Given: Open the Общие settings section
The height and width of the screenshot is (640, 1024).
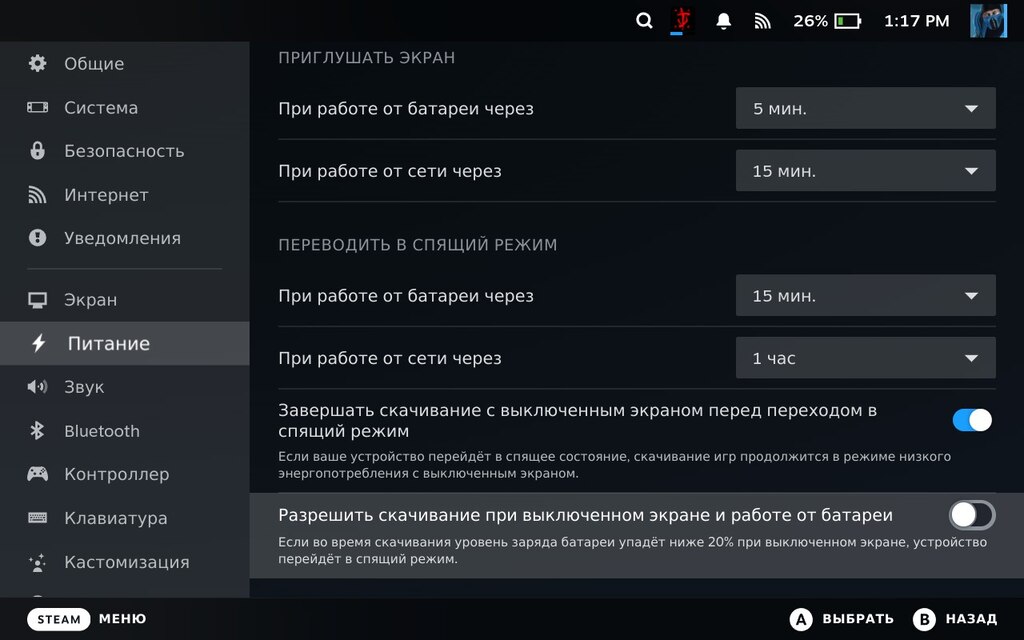Looking at the screenshot, I should 94,64.
